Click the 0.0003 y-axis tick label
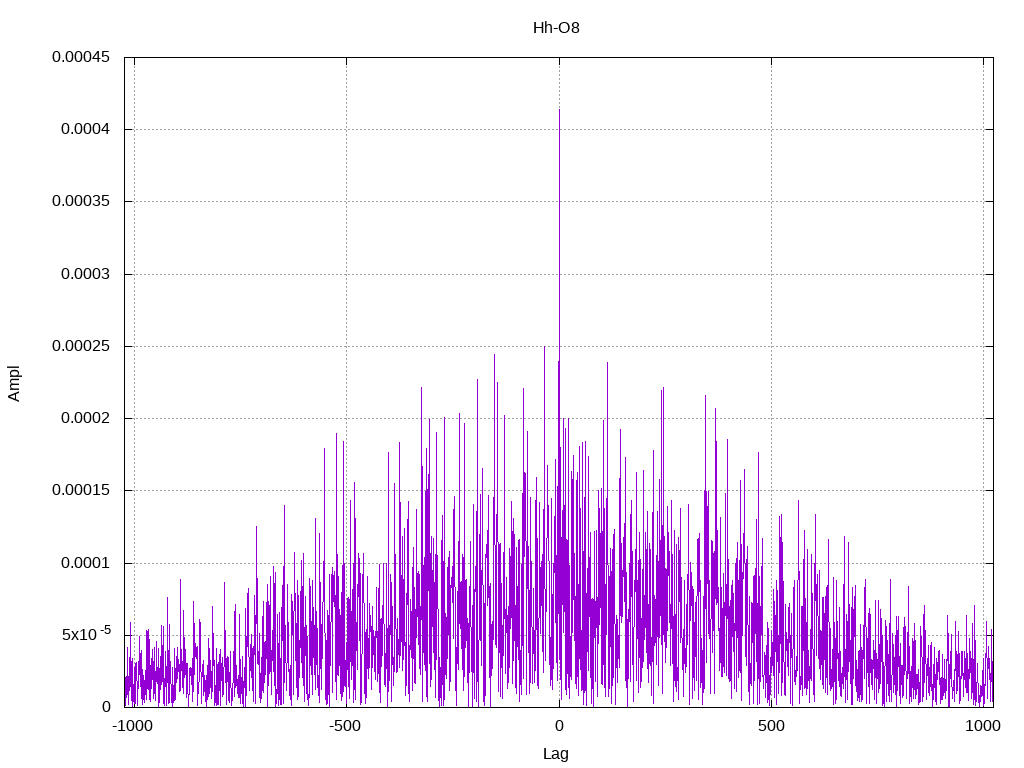Viewport: 1024px width, 768px height. point(86,274)
